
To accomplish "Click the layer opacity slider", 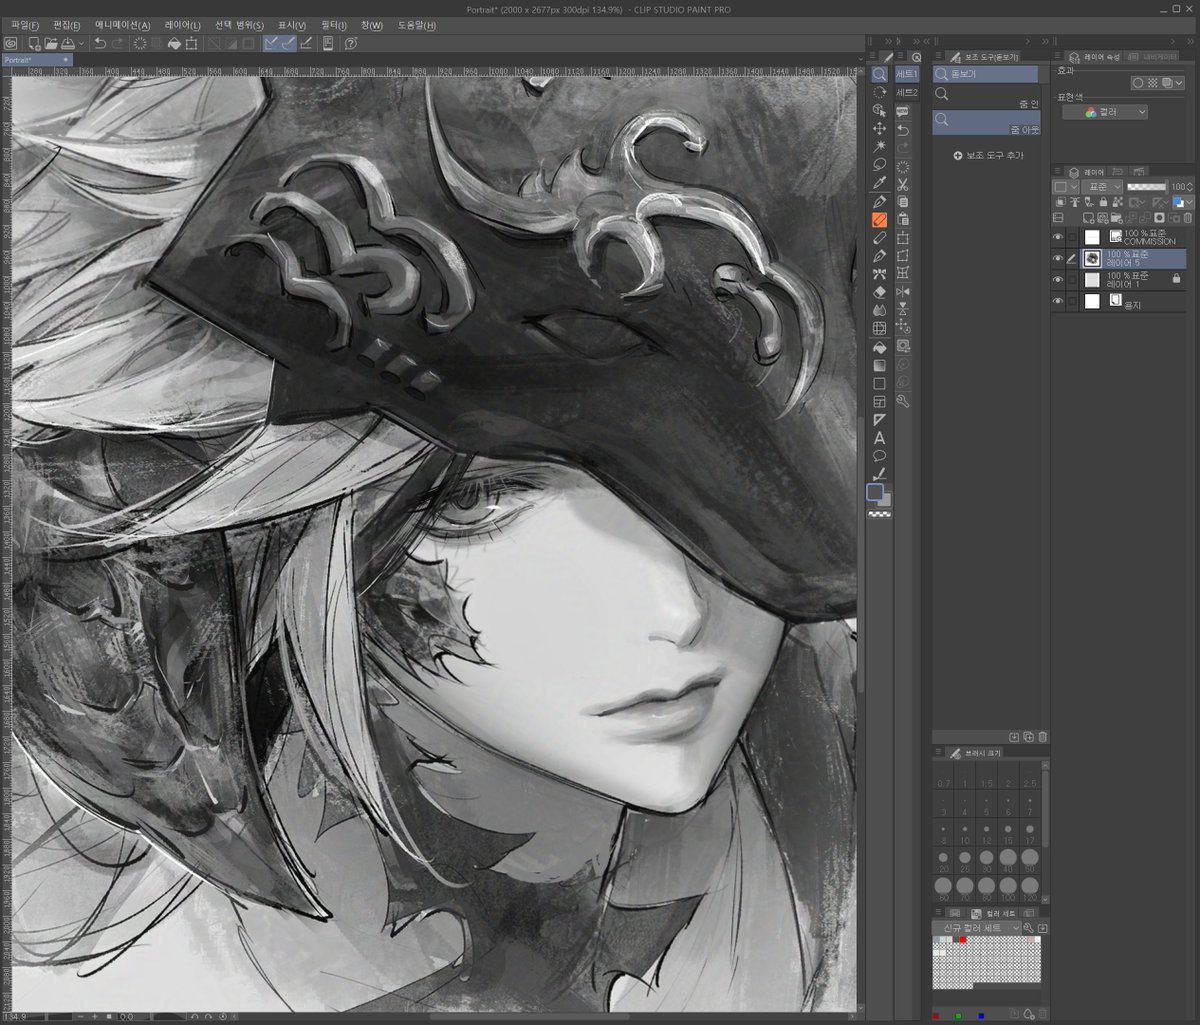I will point(1147,187).
